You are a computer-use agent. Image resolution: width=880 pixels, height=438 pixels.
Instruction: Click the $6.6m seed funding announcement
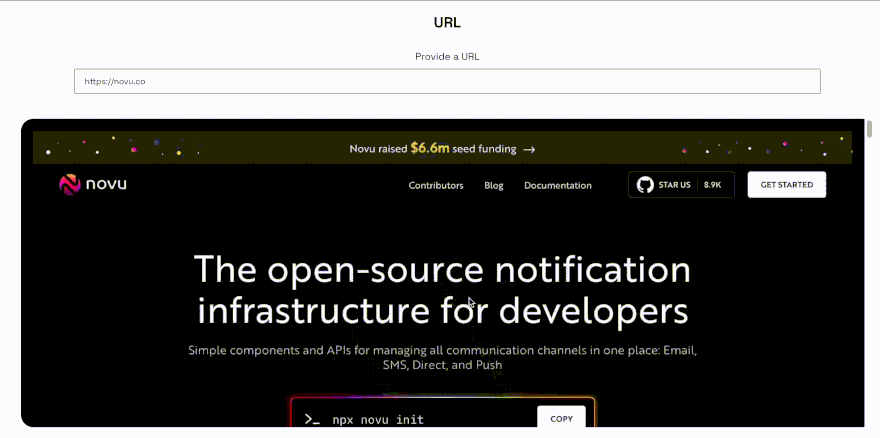tap(442, 149)
